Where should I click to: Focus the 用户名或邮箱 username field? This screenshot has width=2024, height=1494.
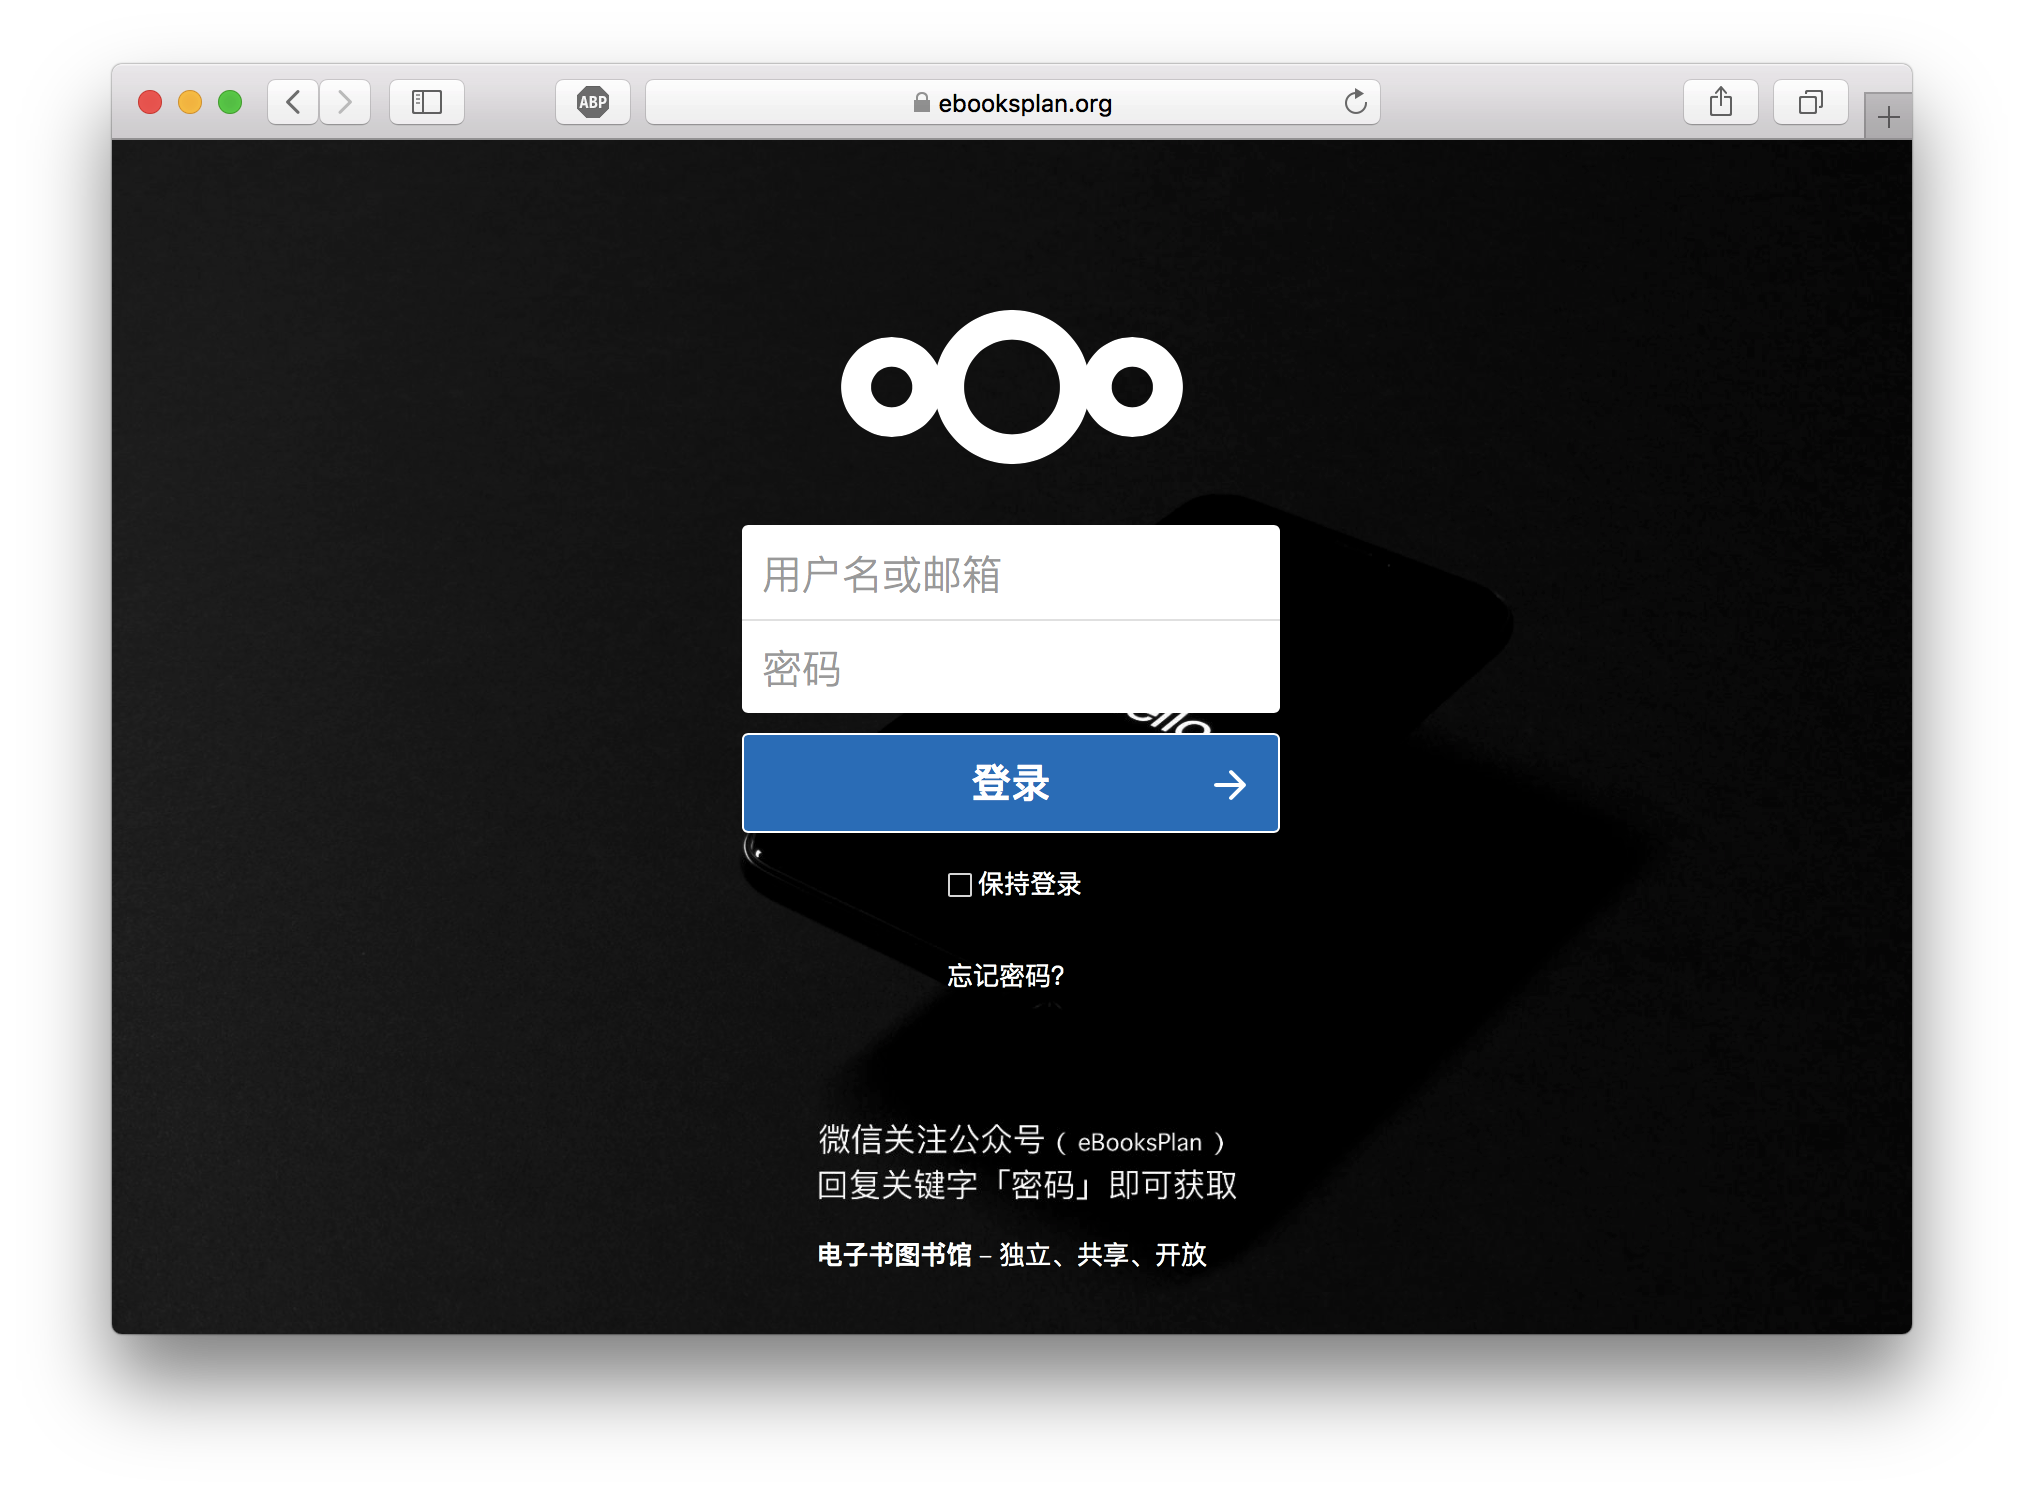click(x=1010, y=574)
